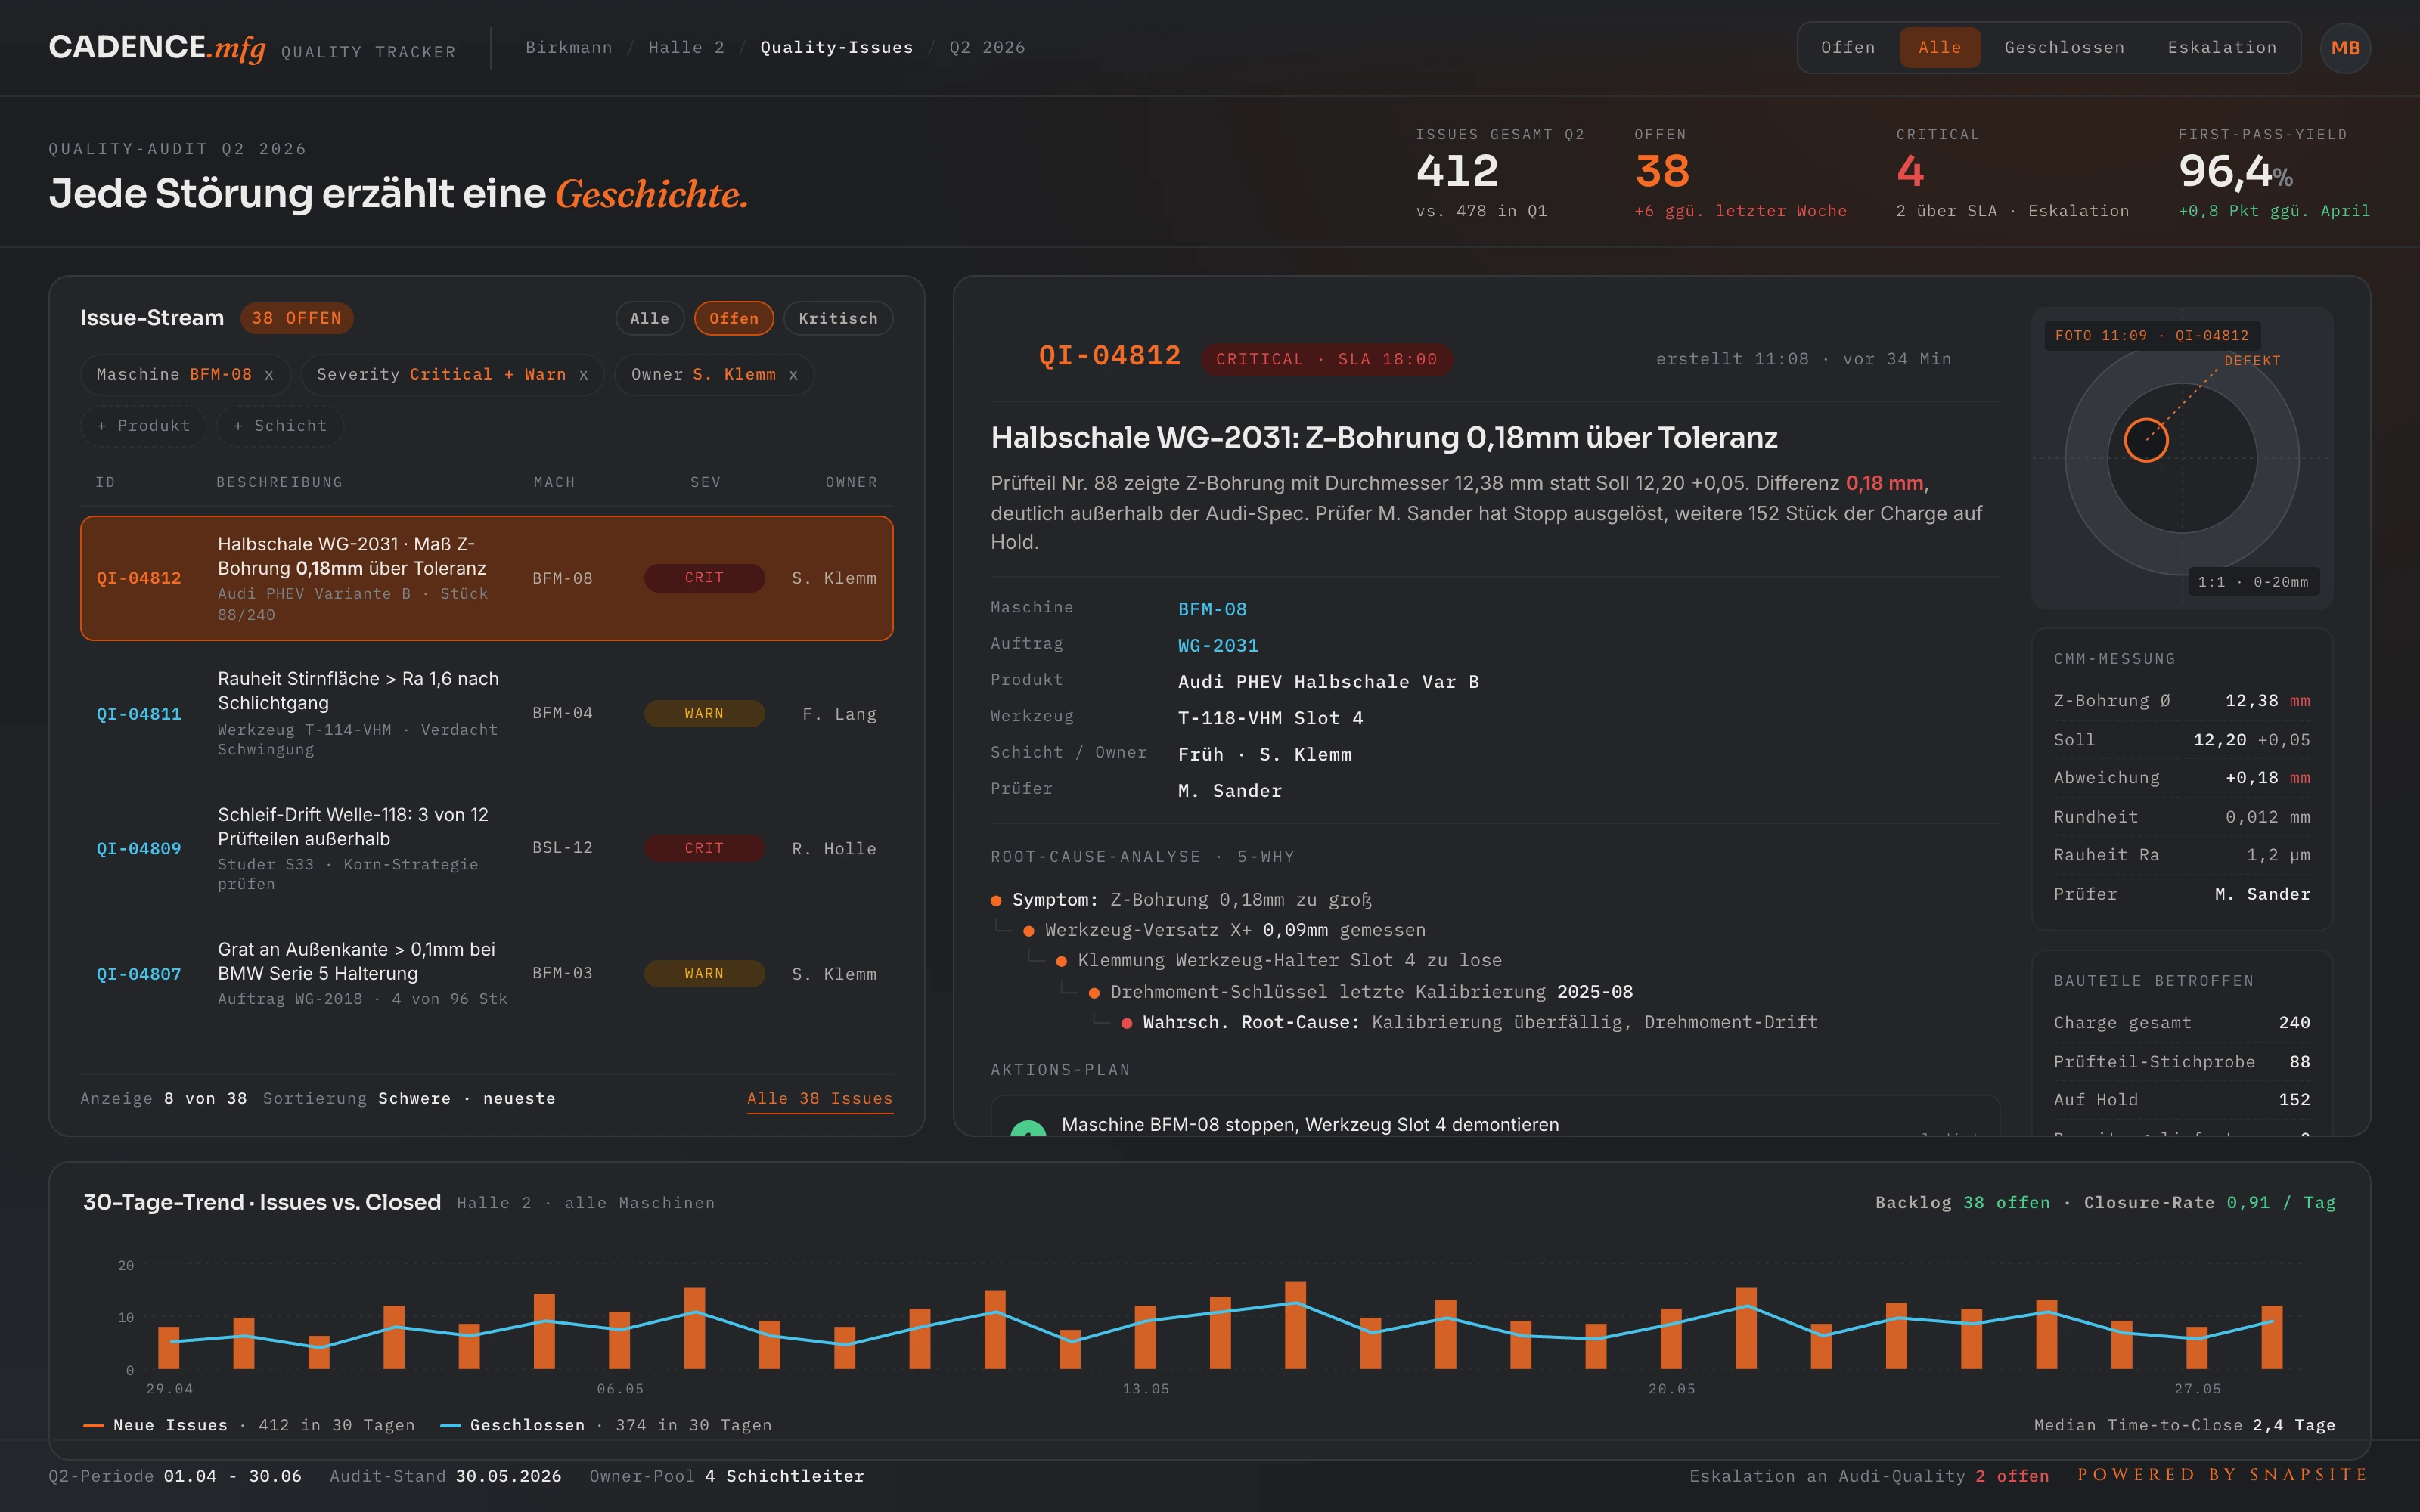Toggle the Alle pill in Issue-Stream

[650, 318]
